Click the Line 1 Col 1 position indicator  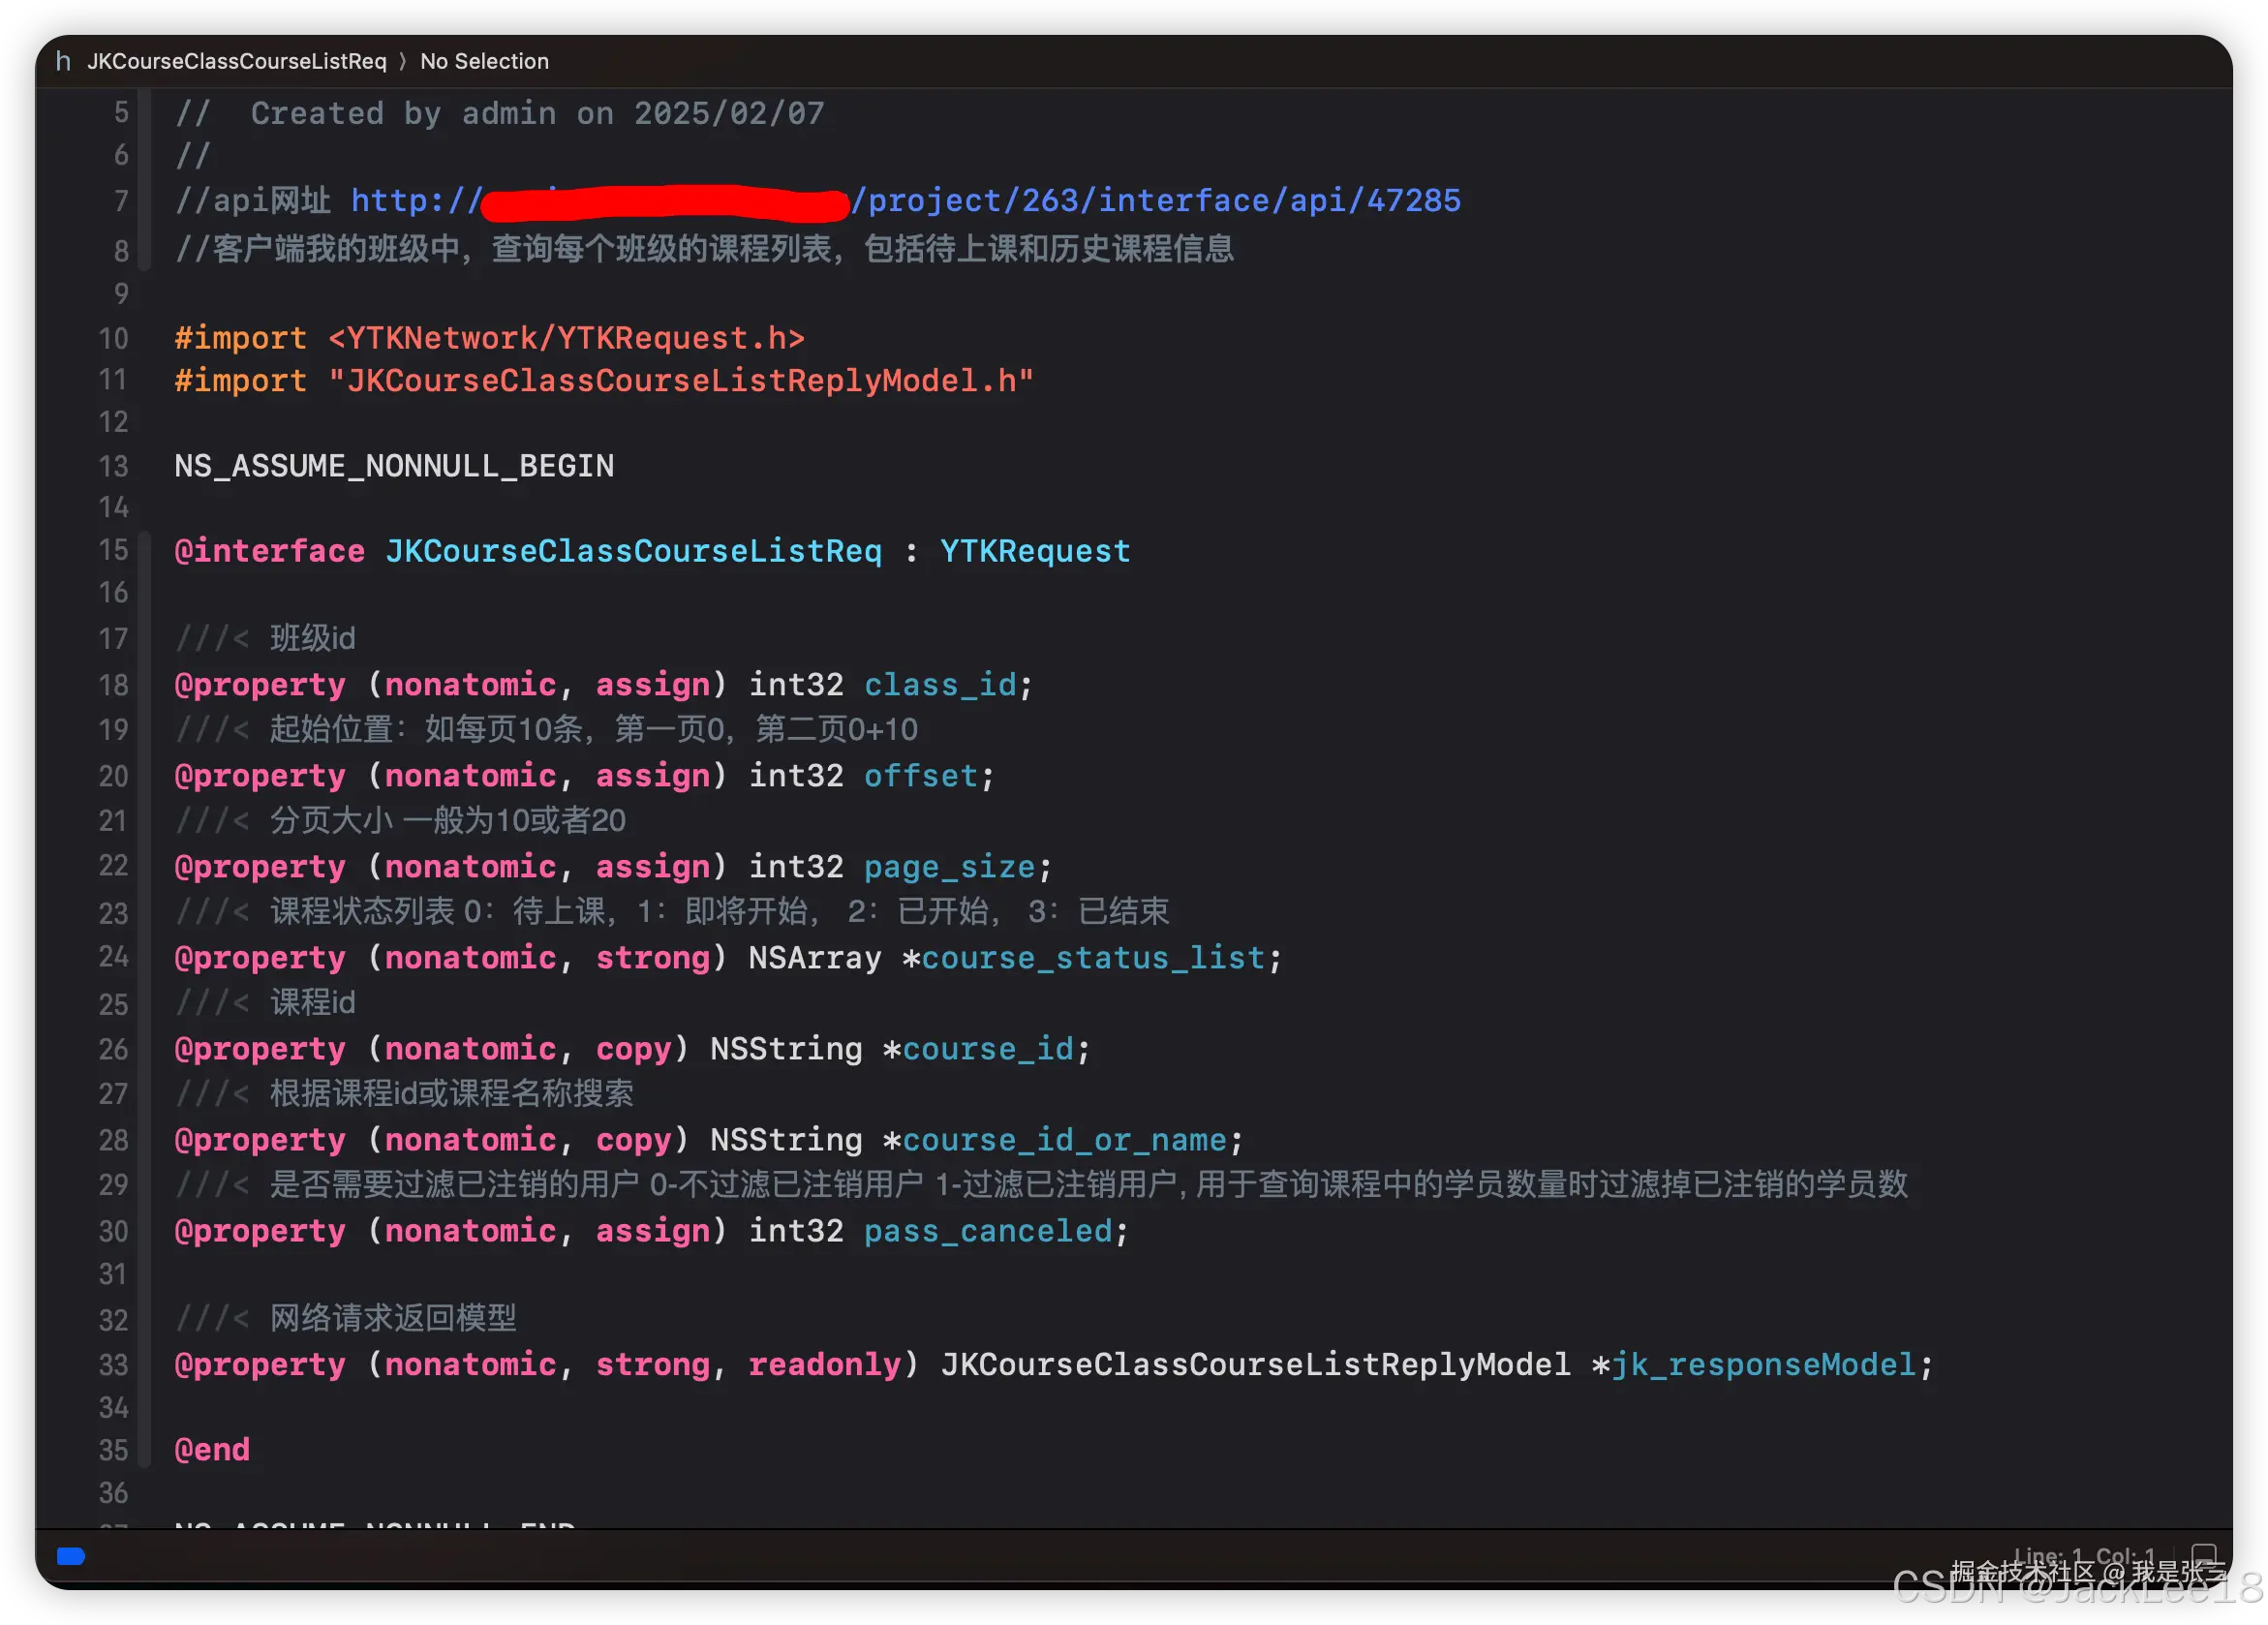pyautogui.click(x=2083, y=1555)
